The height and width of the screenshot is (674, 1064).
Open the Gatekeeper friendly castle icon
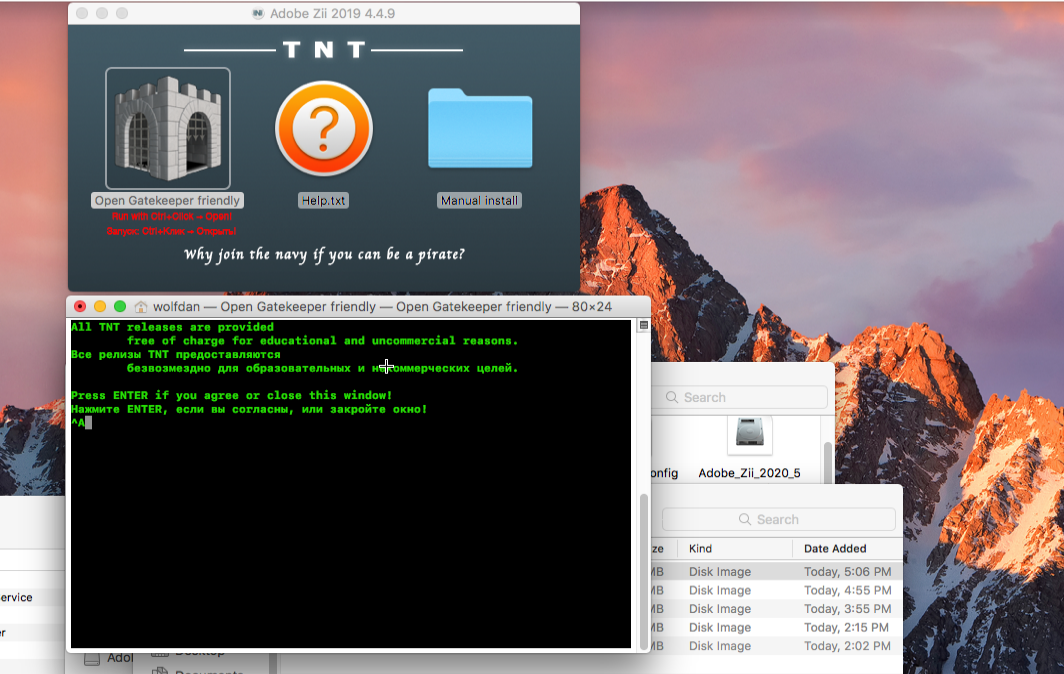coord(168,128)
